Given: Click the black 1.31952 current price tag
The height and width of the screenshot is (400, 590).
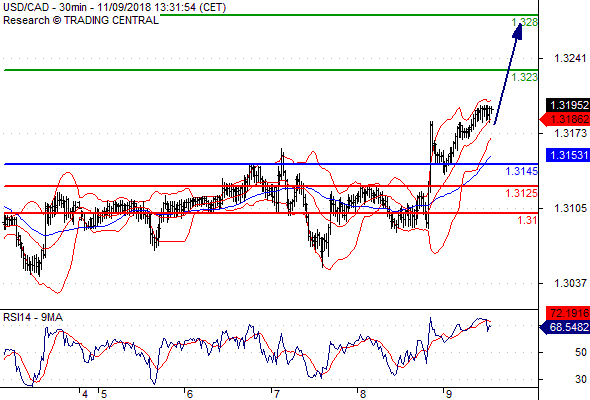Looking at the screenshot, I should pos(568,105).
